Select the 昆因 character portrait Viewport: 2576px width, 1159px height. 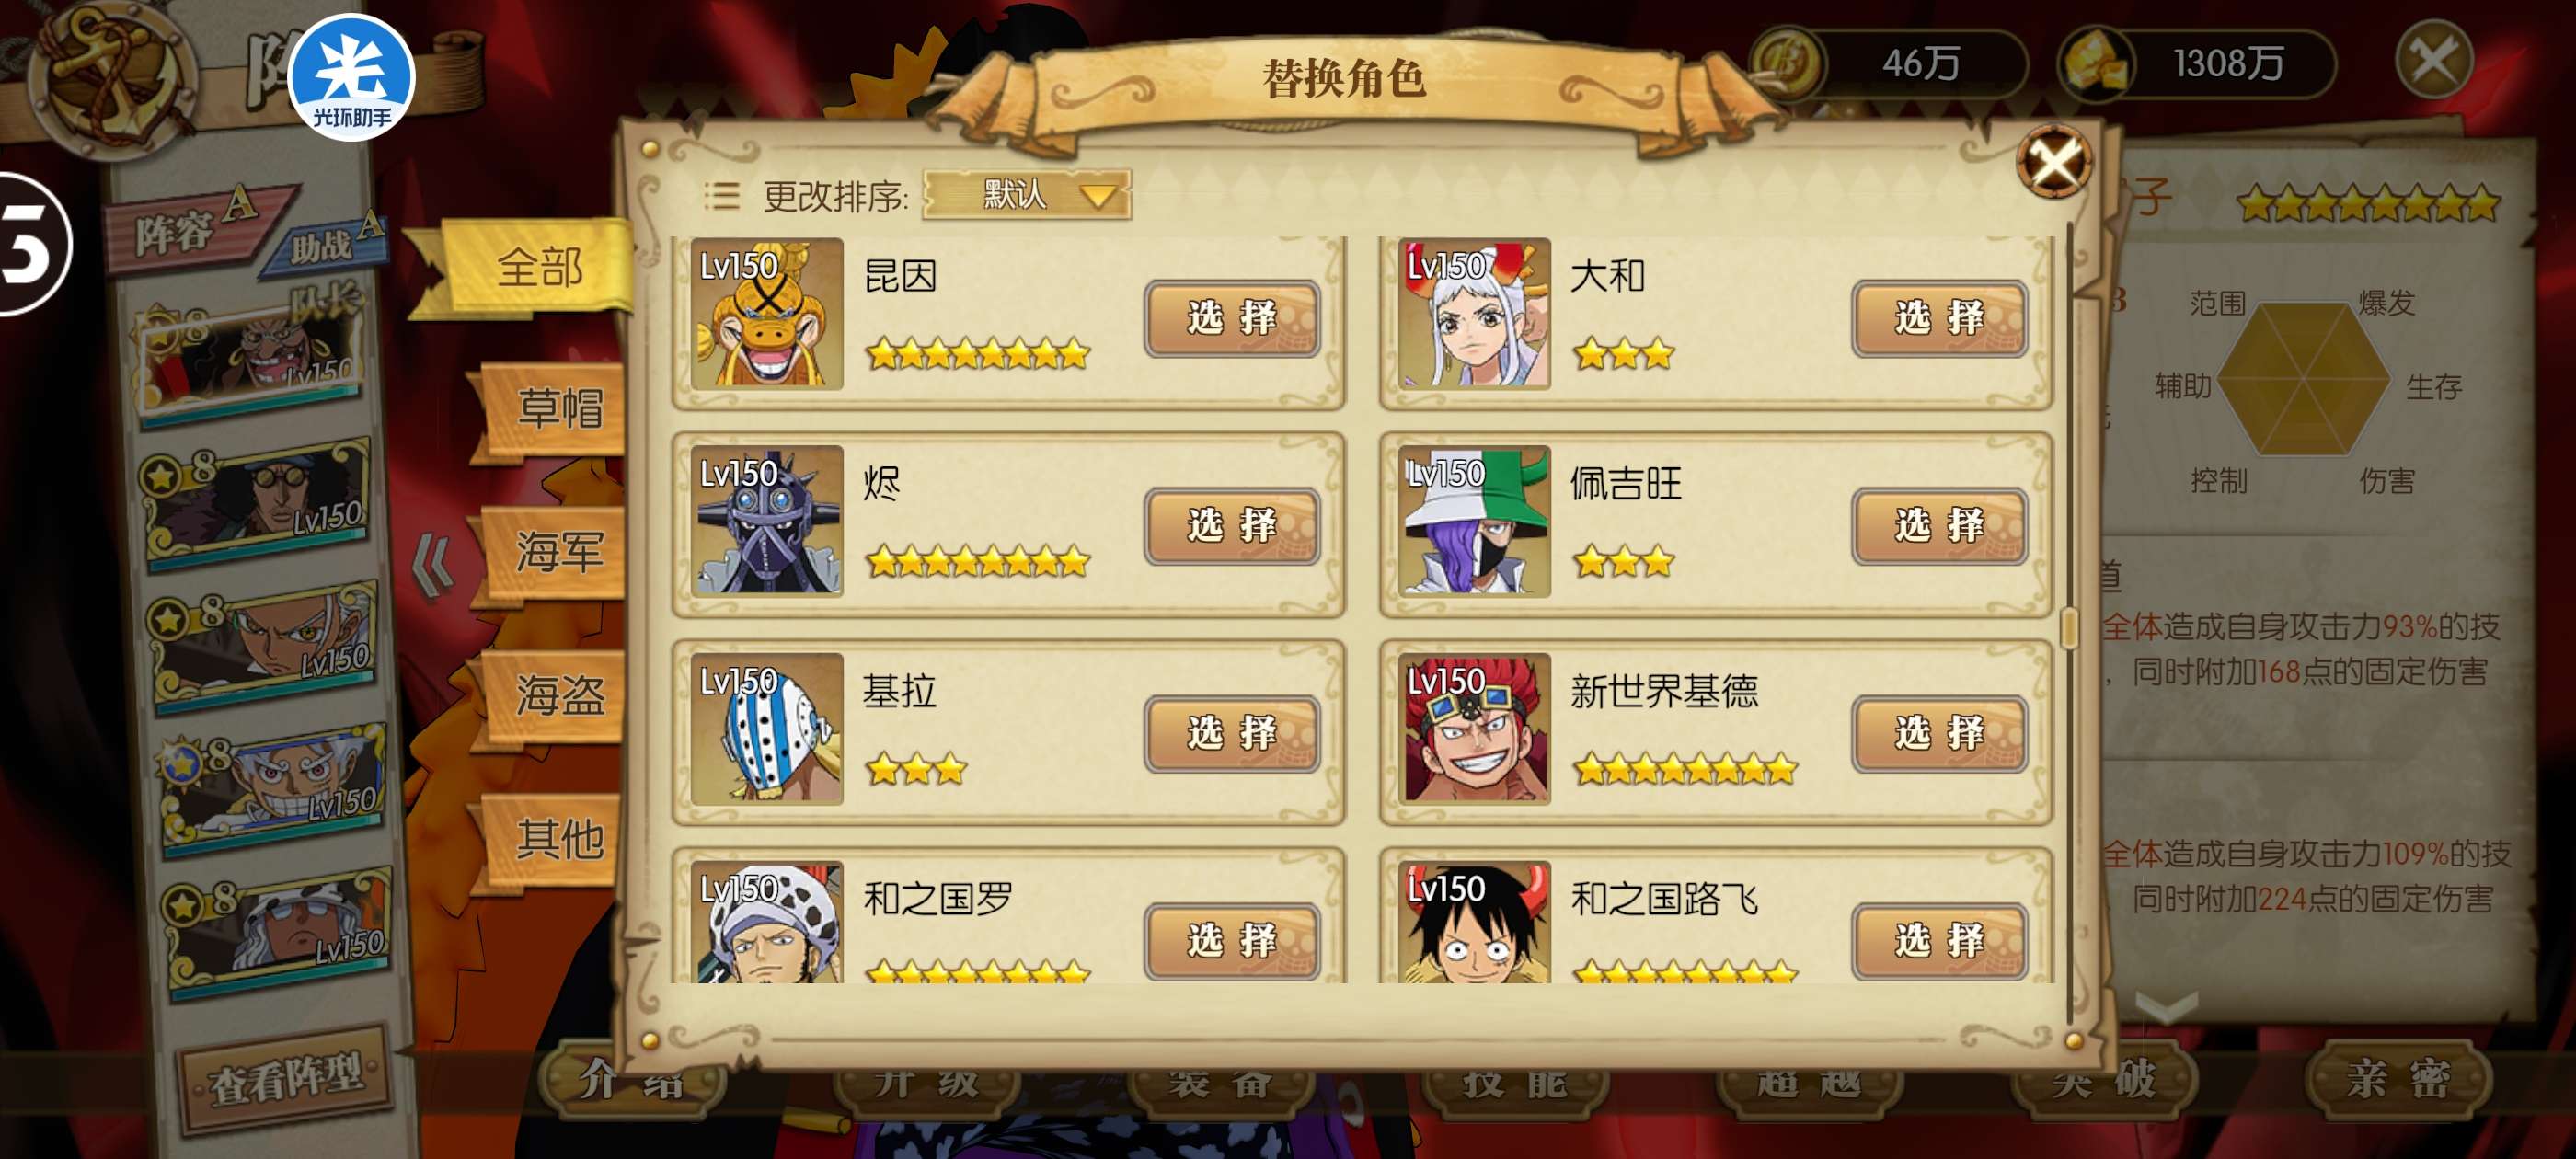pos(767,313)
